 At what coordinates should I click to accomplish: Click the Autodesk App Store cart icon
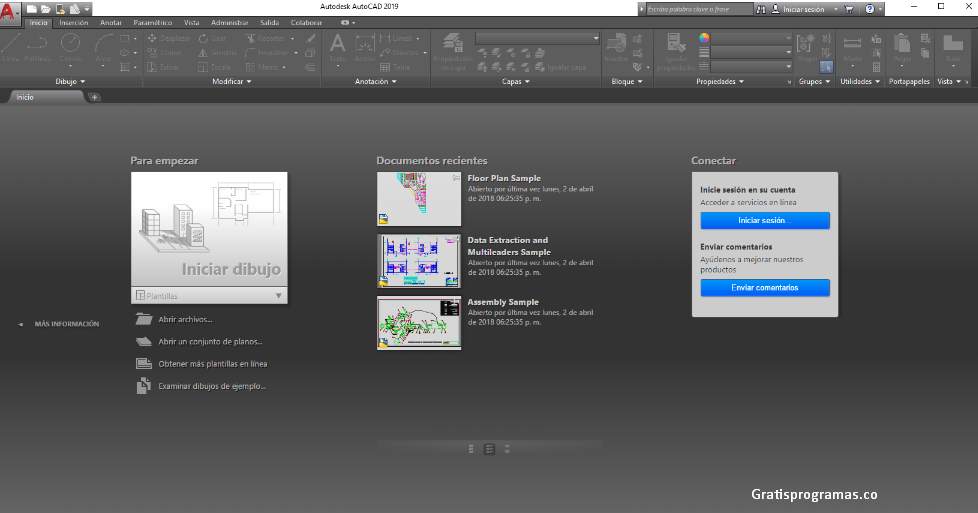(849, 8)
